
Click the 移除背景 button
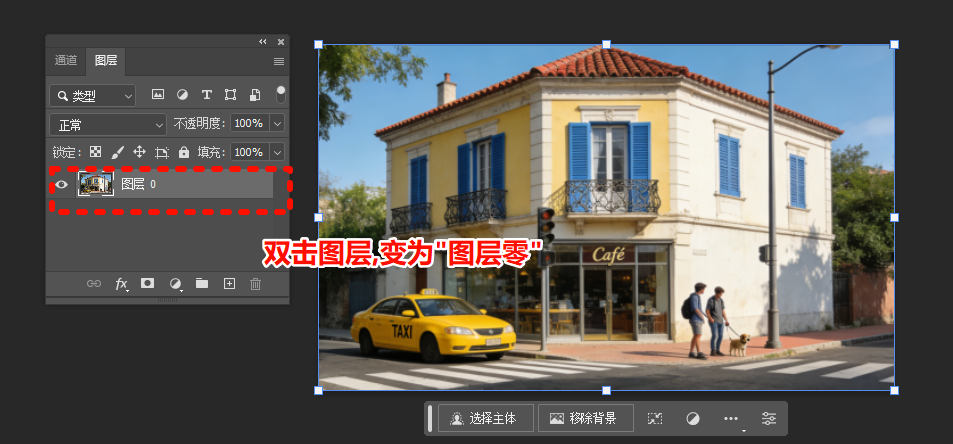point(584,418)
